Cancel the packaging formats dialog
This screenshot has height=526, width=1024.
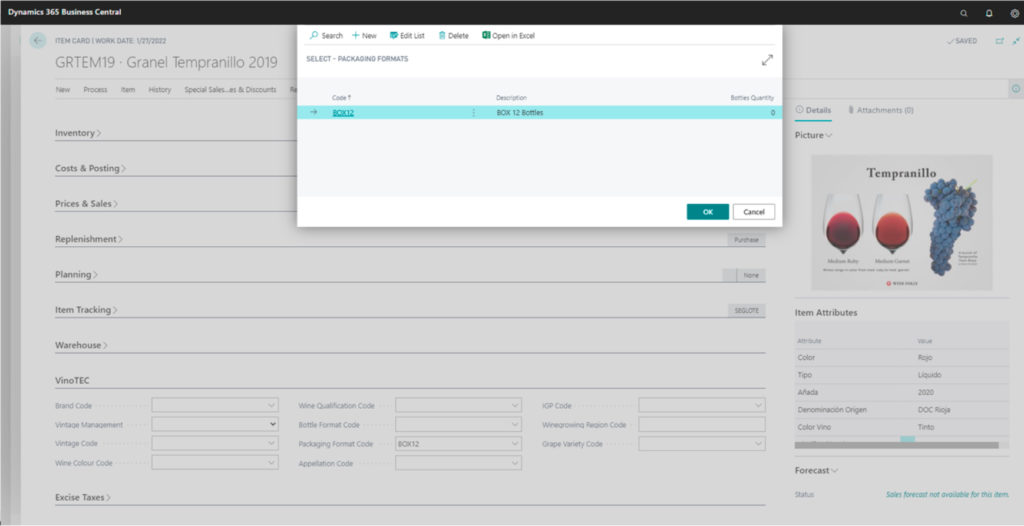click(x=754, y=212)
